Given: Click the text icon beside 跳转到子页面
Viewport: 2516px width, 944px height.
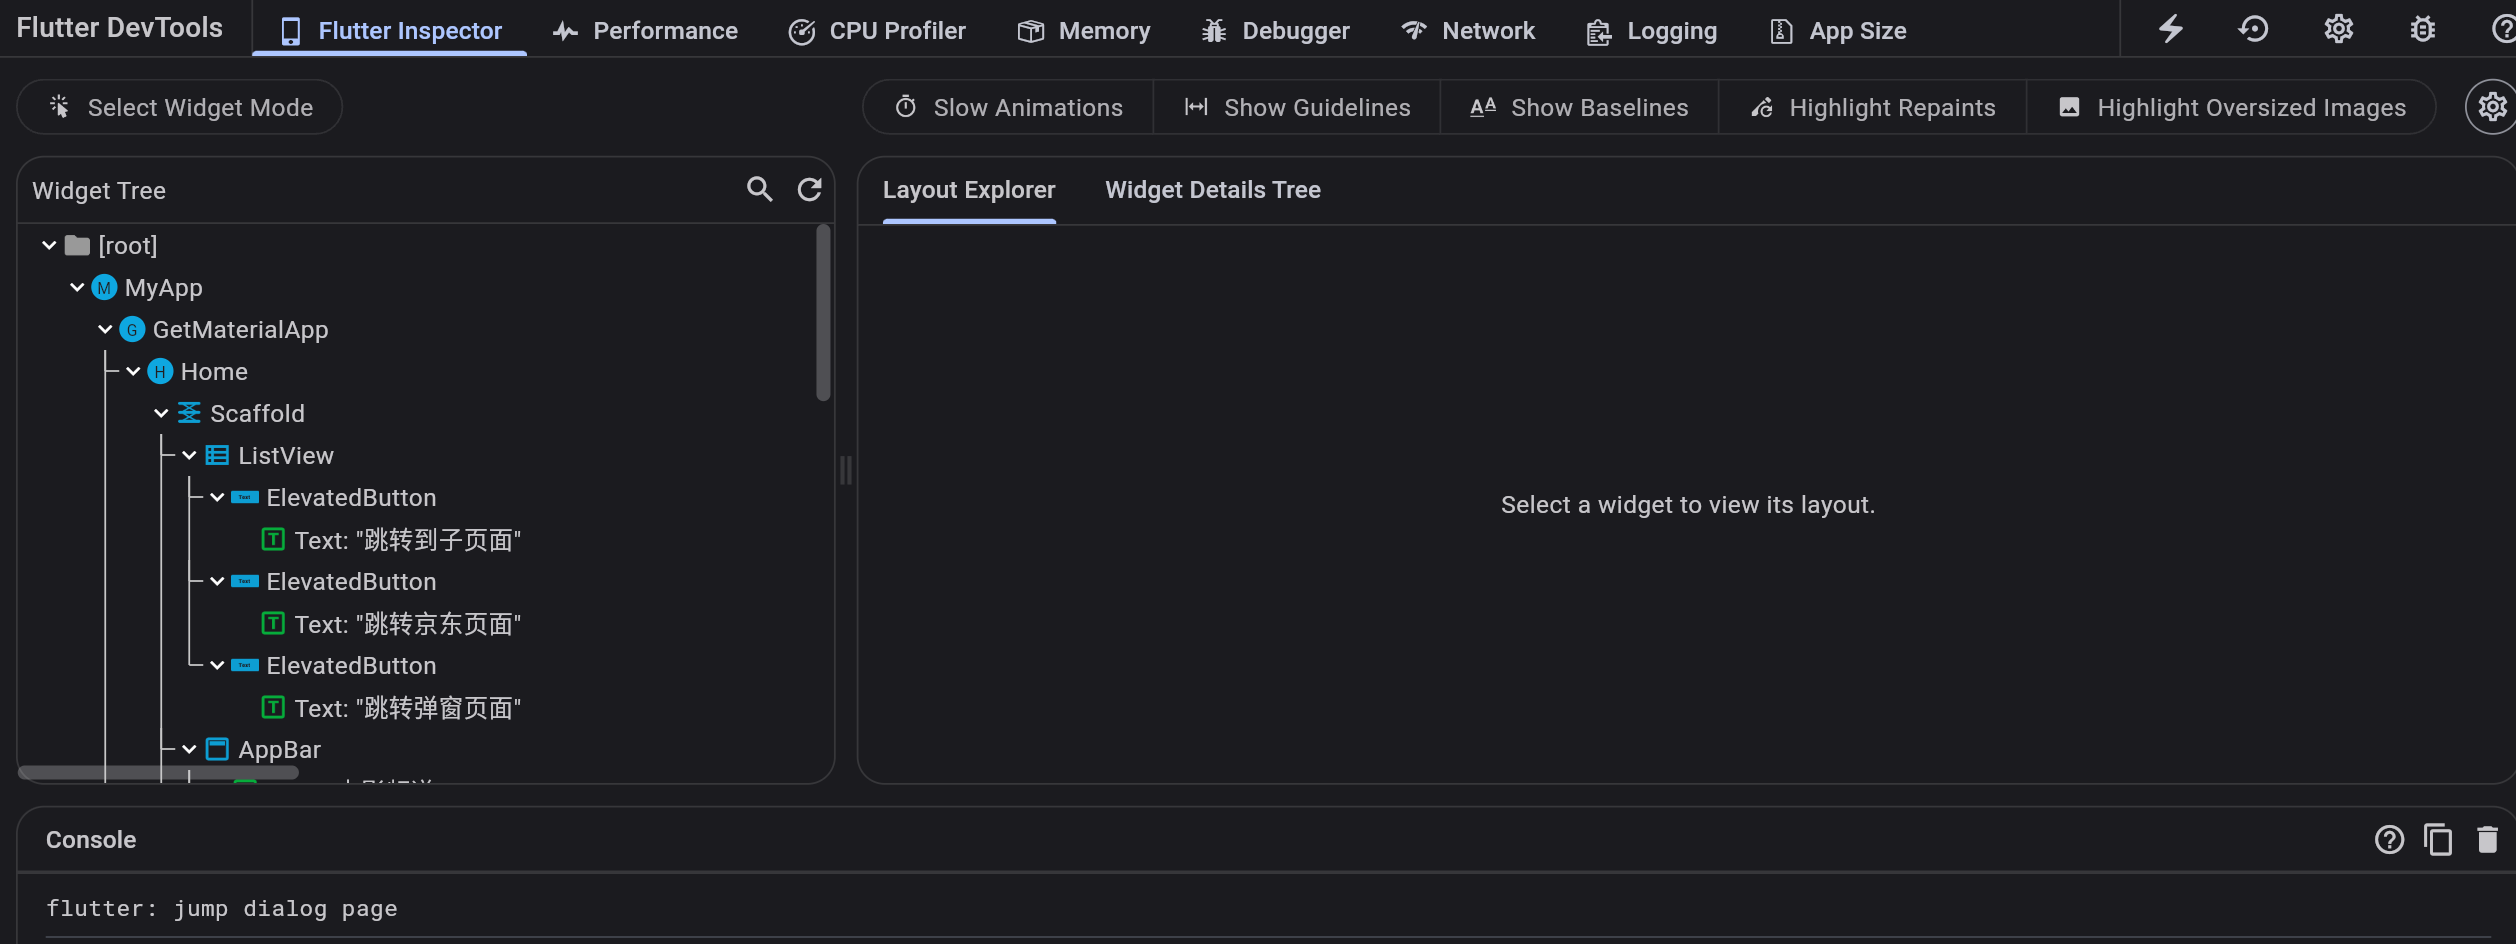Looking at the screenshot, I should (273, 540).
